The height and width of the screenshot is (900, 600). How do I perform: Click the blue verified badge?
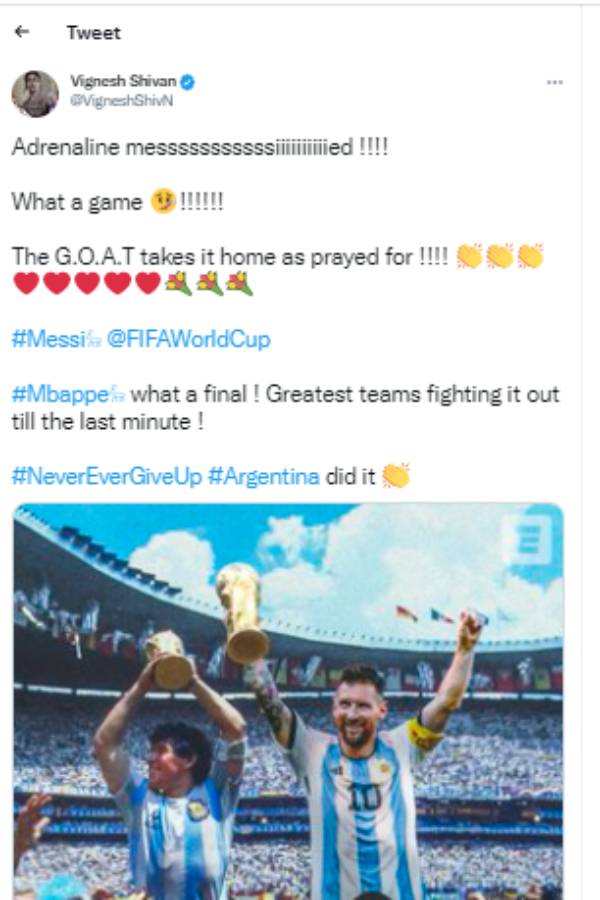(x=186, y=82)
